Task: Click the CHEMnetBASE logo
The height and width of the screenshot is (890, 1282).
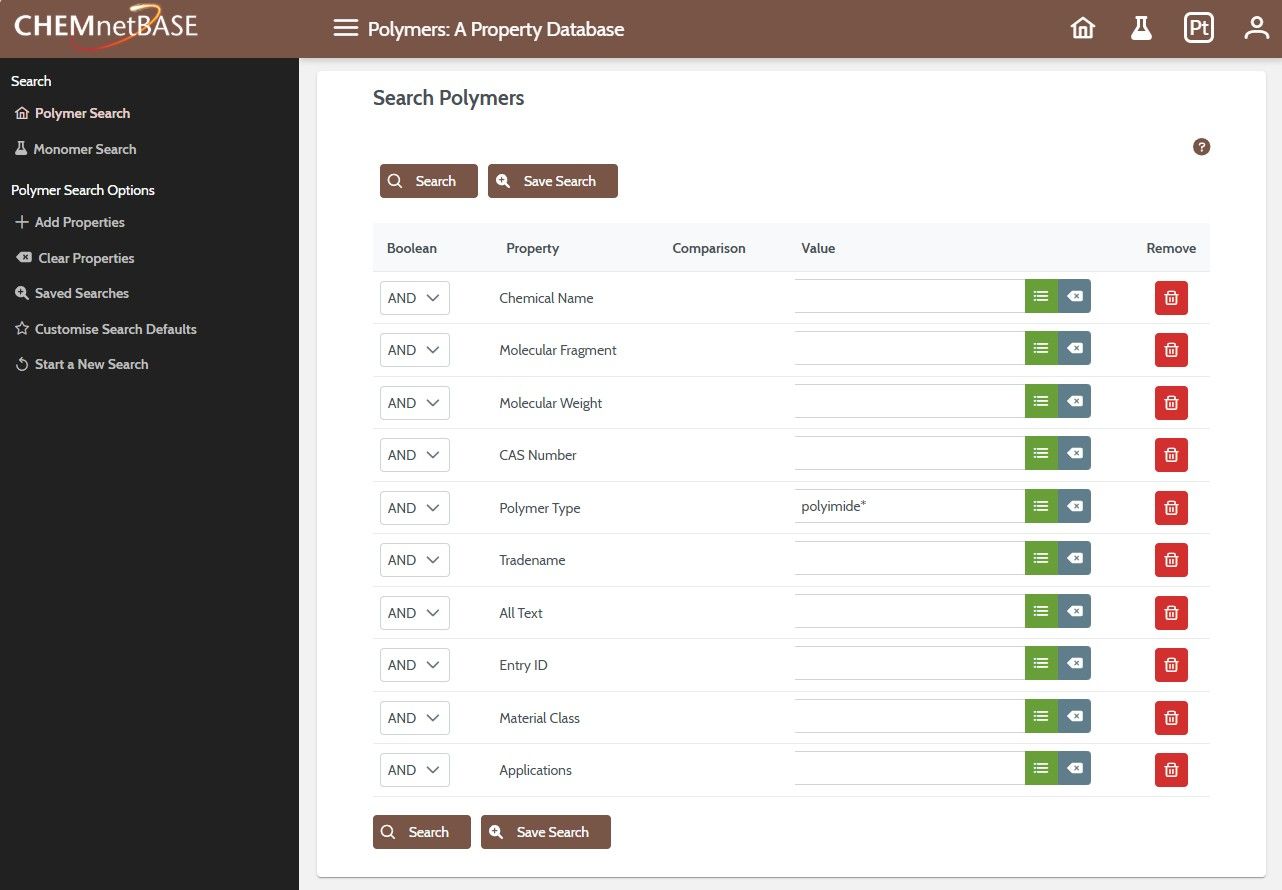Action: (x=106, y=26)
